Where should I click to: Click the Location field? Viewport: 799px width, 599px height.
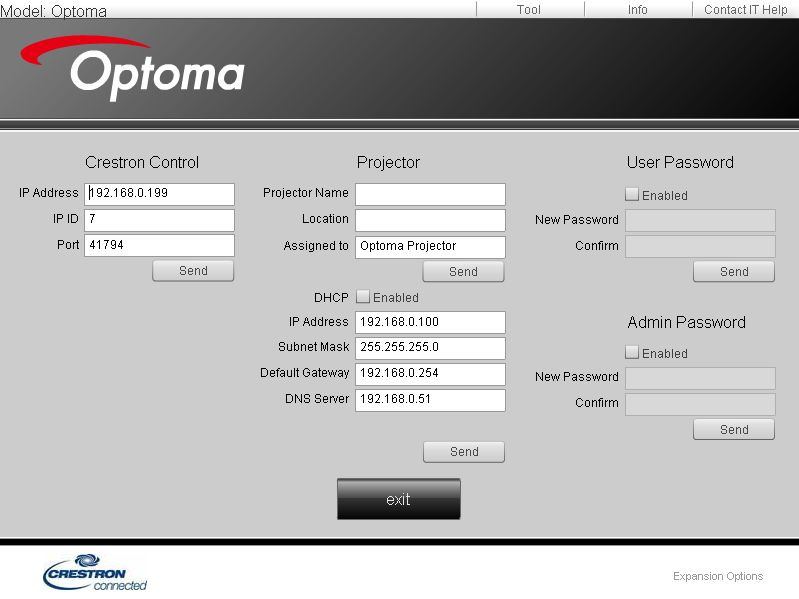[x=430, y=220]
